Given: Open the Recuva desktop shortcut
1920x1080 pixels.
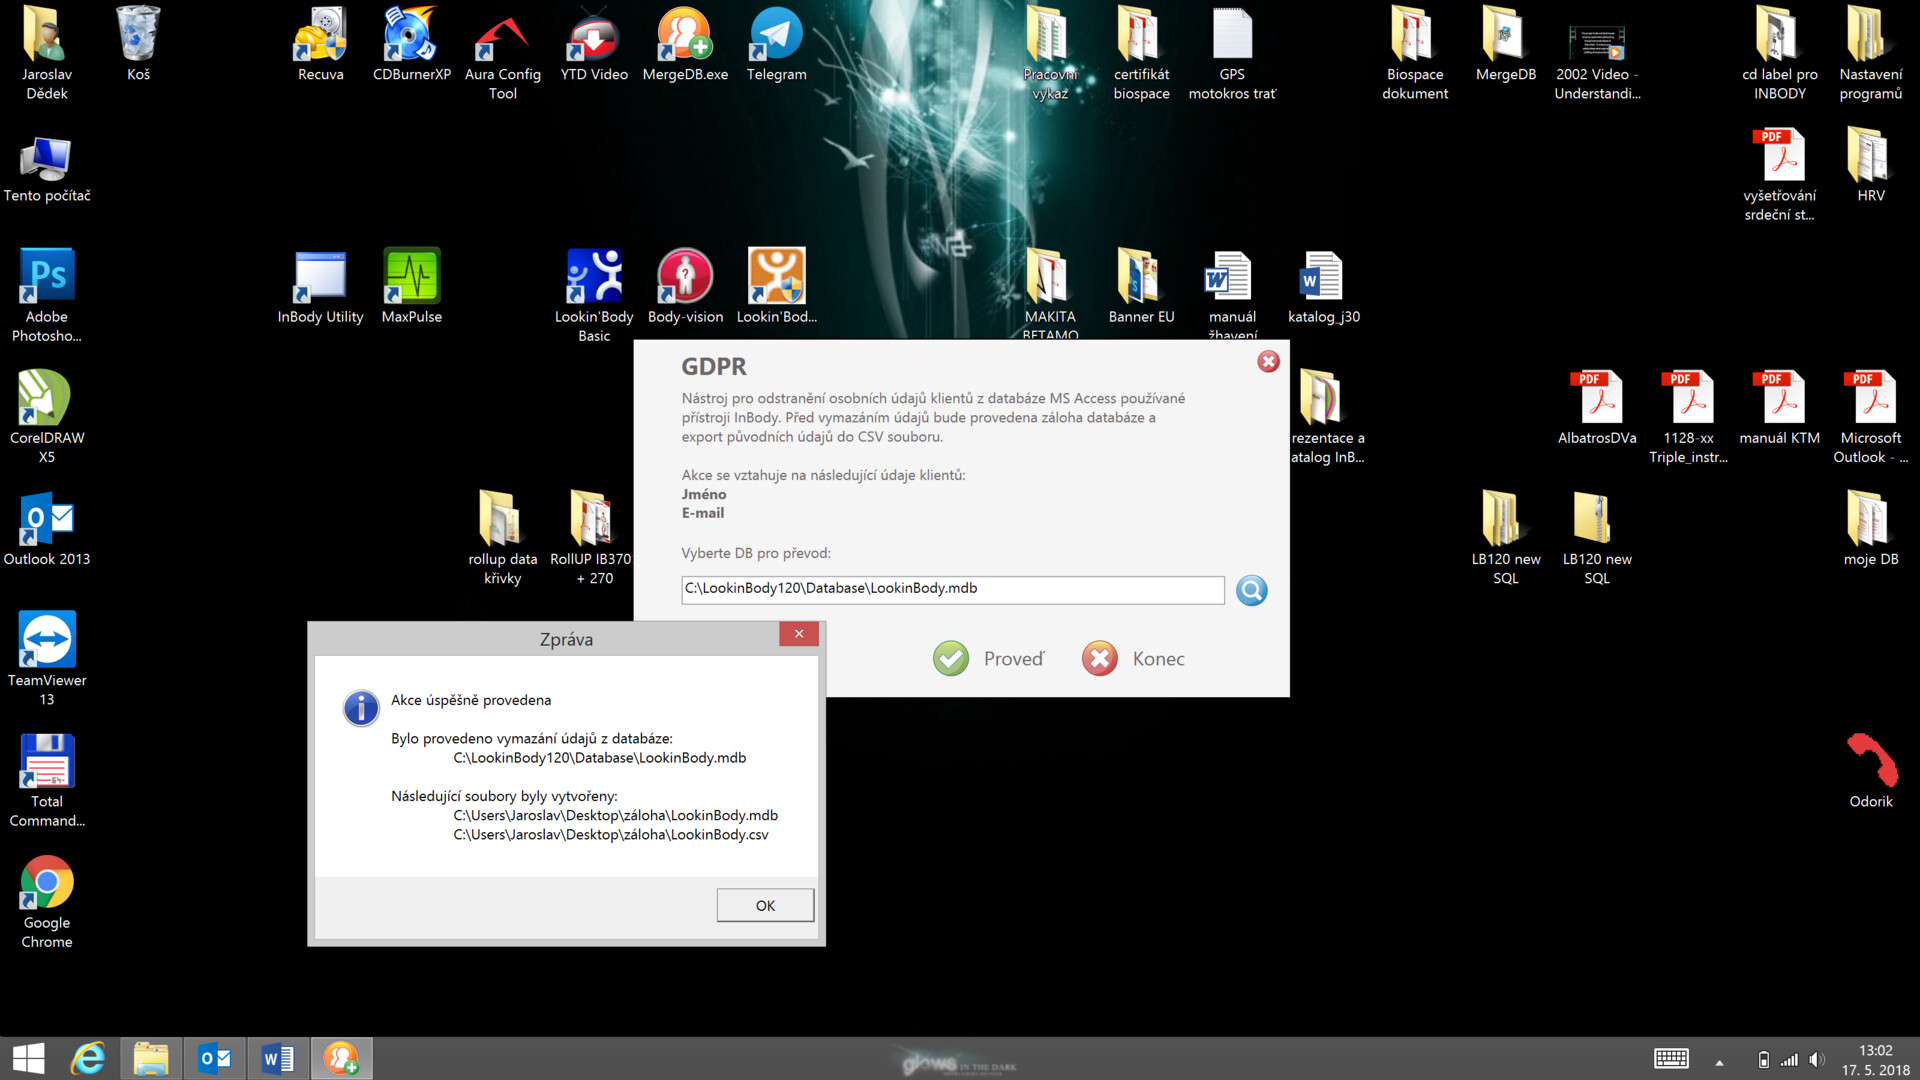Looking at the screenshot, I should tap(320, 45).
